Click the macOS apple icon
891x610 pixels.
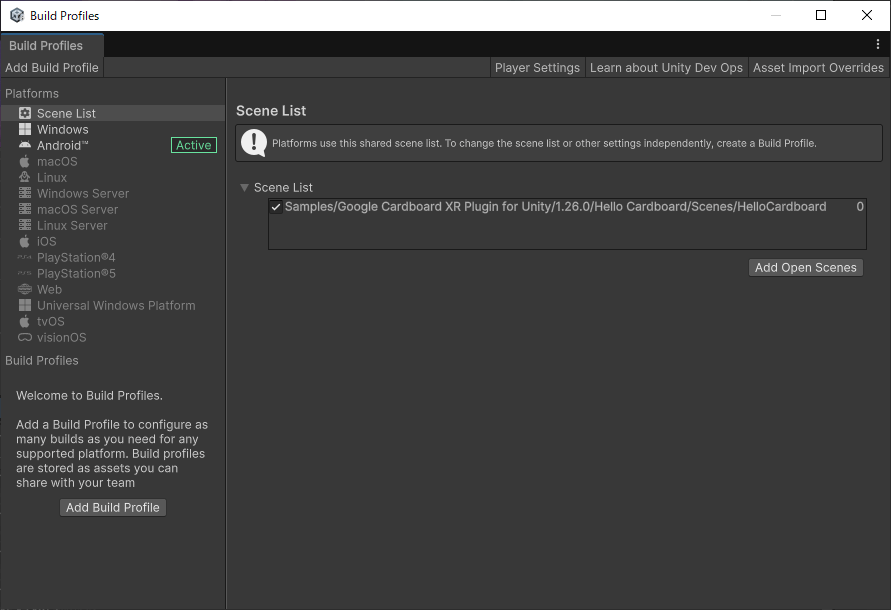point(25,161)
